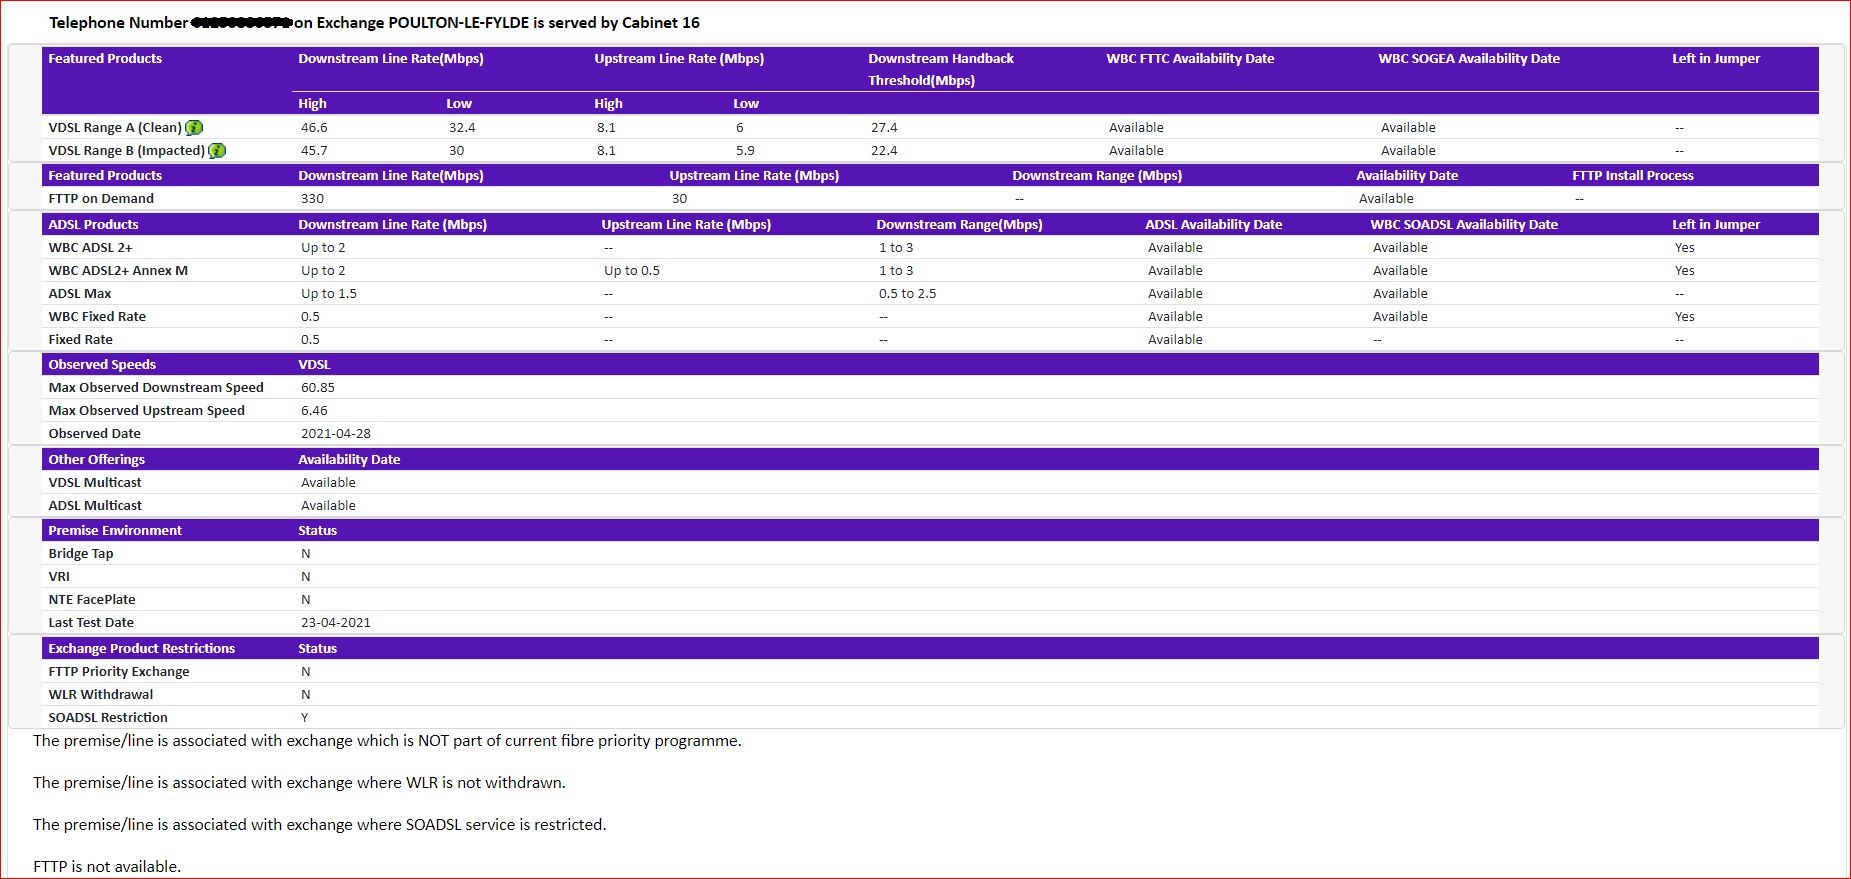Viewport: 1851px width, 879px height.
Task: Select the WLR Withdrawal row label
Action: pos(101,695)
